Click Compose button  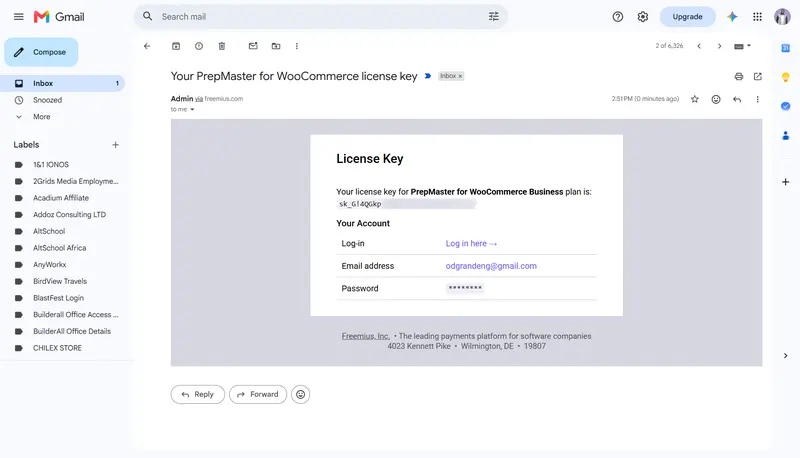tap(41, 52)
